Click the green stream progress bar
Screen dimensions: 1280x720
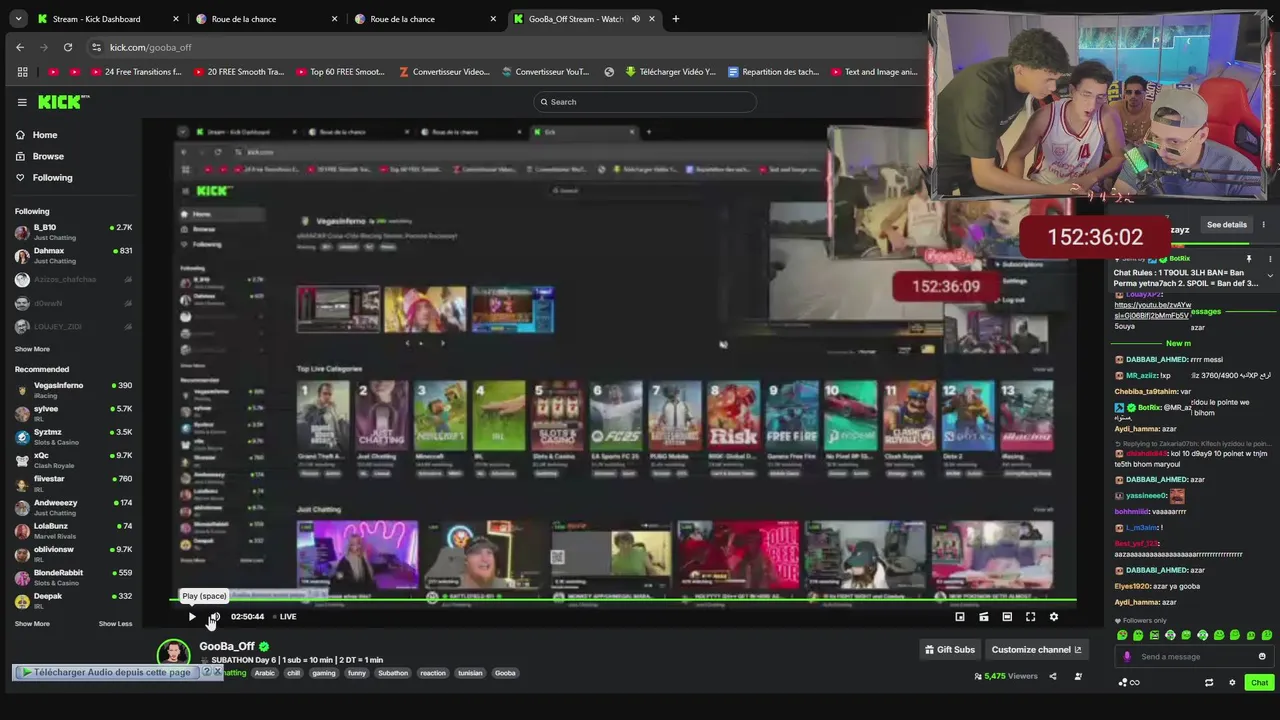coord(622,601)
